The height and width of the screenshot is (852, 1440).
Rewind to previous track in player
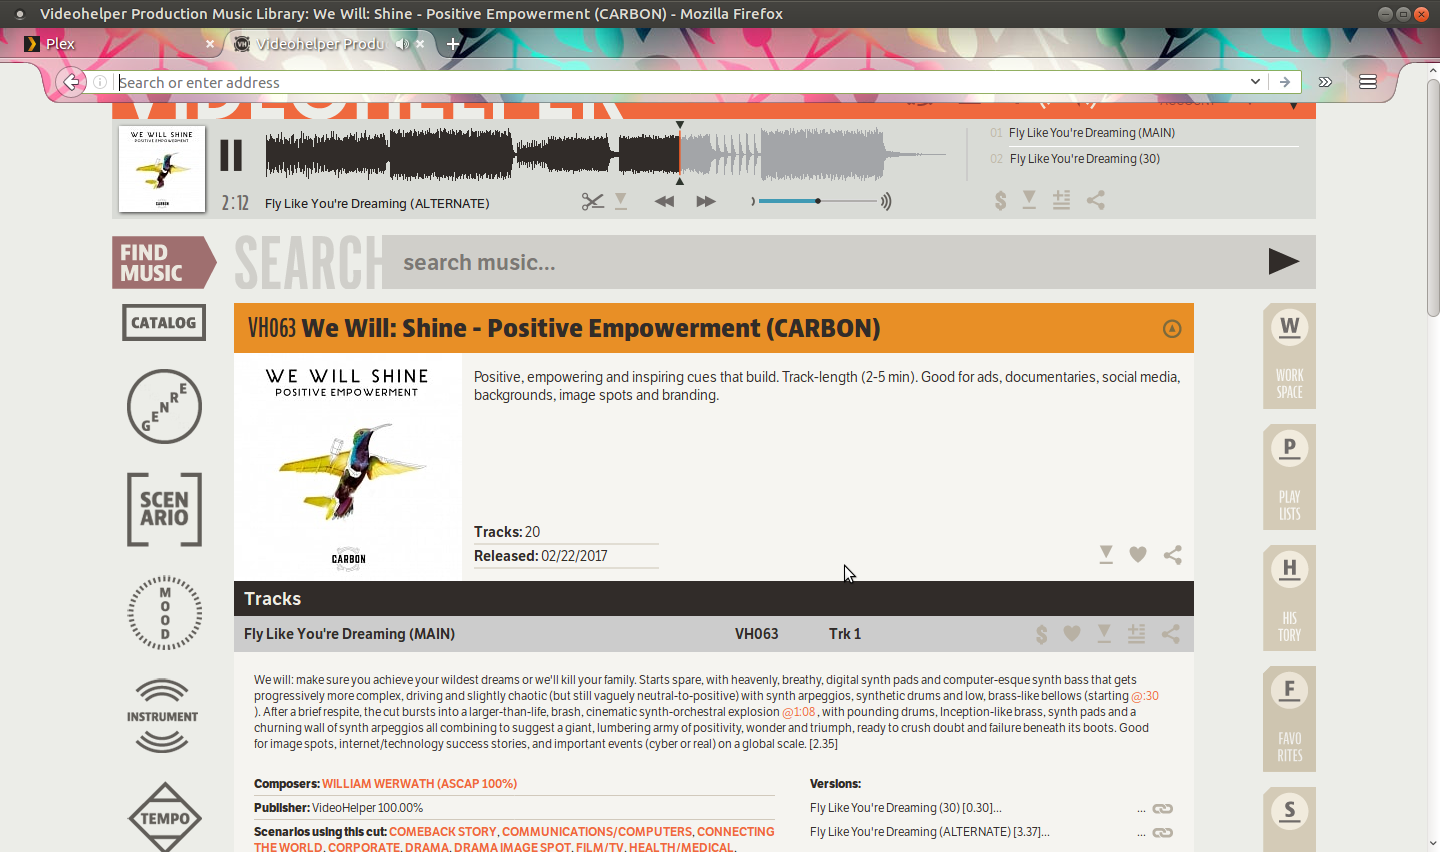(664, 201)
